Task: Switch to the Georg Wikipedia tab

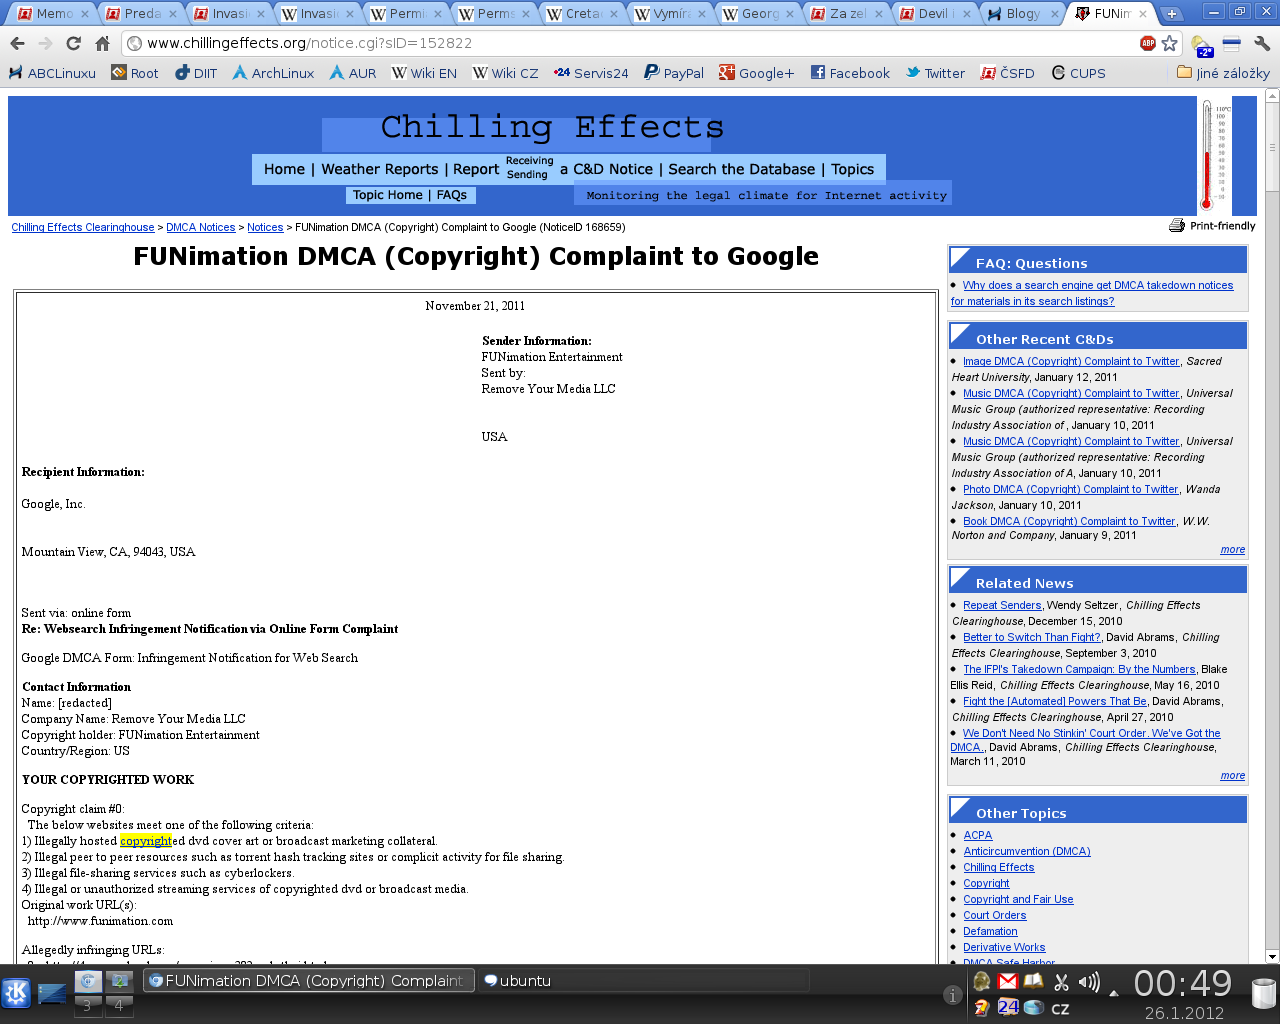Action: pyautogui.click(x=756, y=13)
